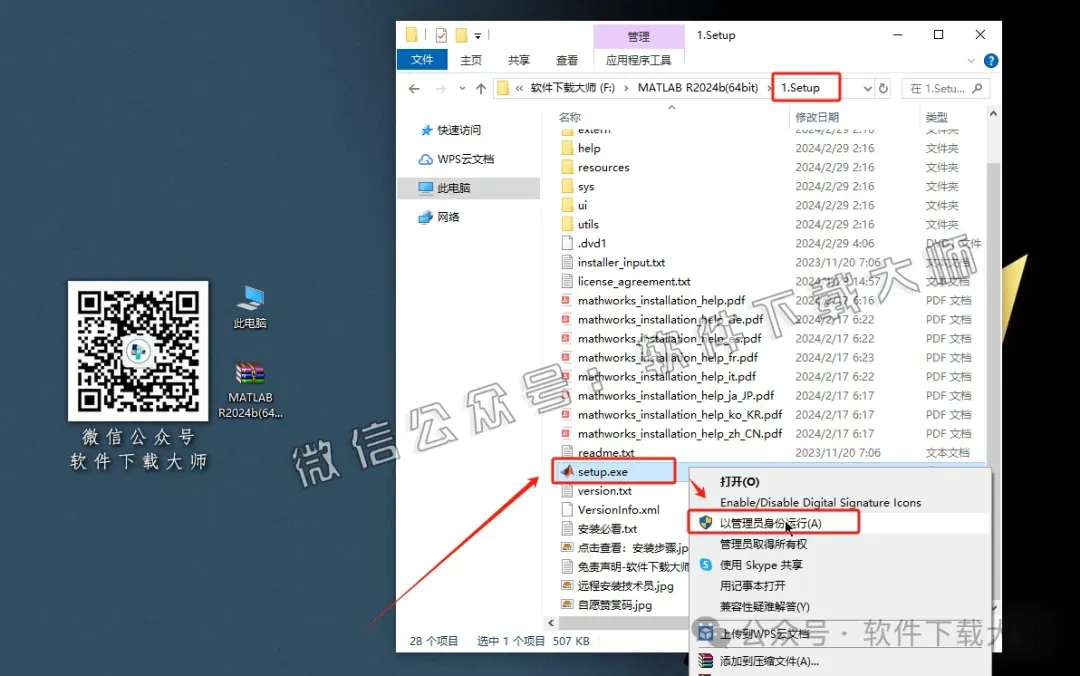Open the 共享 ribbon tab
1080x676 pixels.
[x=519, y=61]
